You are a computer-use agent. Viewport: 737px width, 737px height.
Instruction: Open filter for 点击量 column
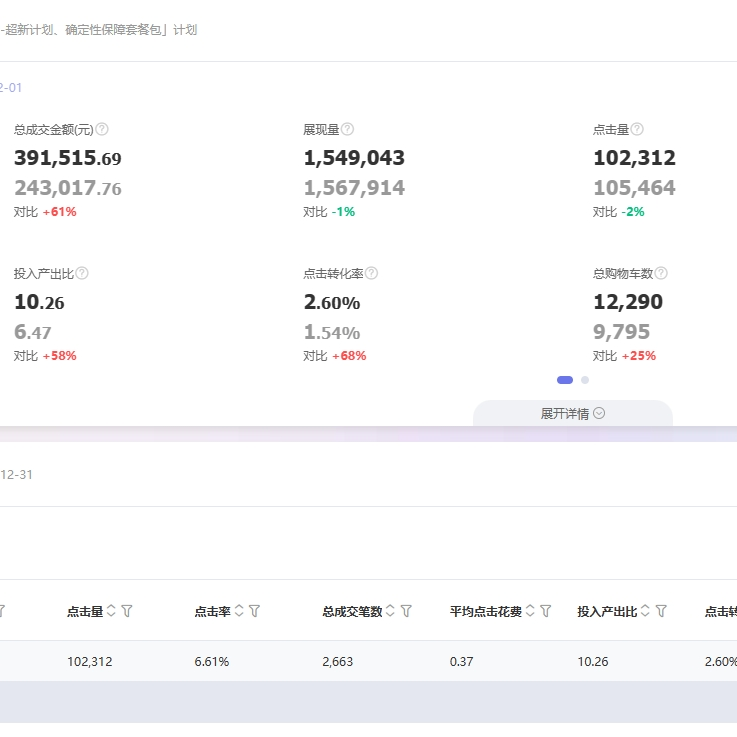(127, 611)
